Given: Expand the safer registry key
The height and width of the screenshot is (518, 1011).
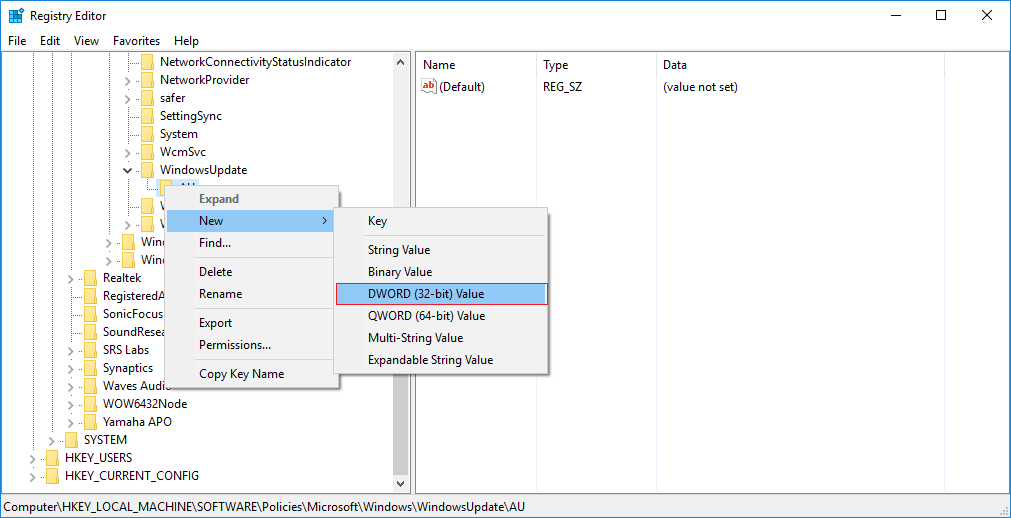Looking at the screenshot, I should [127, 98].
